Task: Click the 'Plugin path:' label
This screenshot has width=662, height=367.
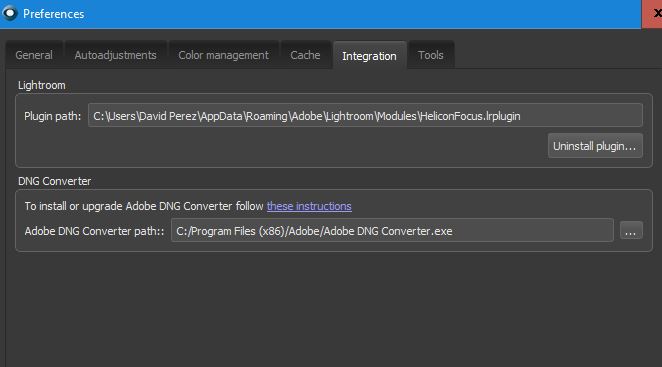Action: (x=52, y=116)
